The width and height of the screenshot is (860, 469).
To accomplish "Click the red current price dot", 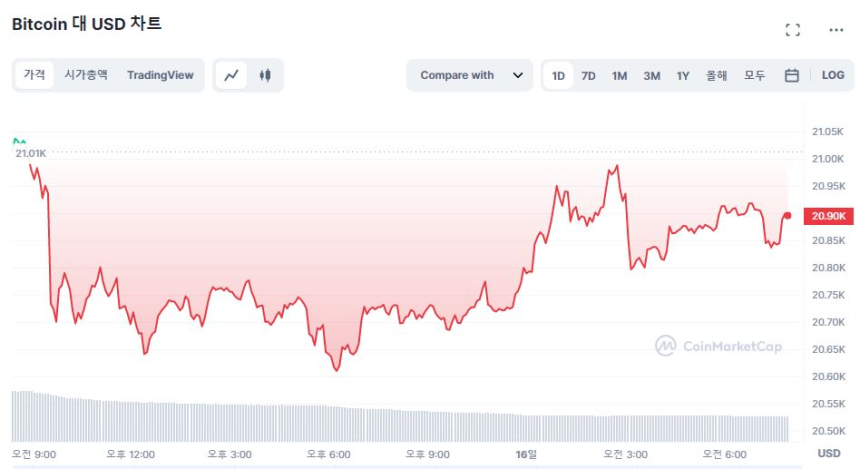I will tap(788, 215).
